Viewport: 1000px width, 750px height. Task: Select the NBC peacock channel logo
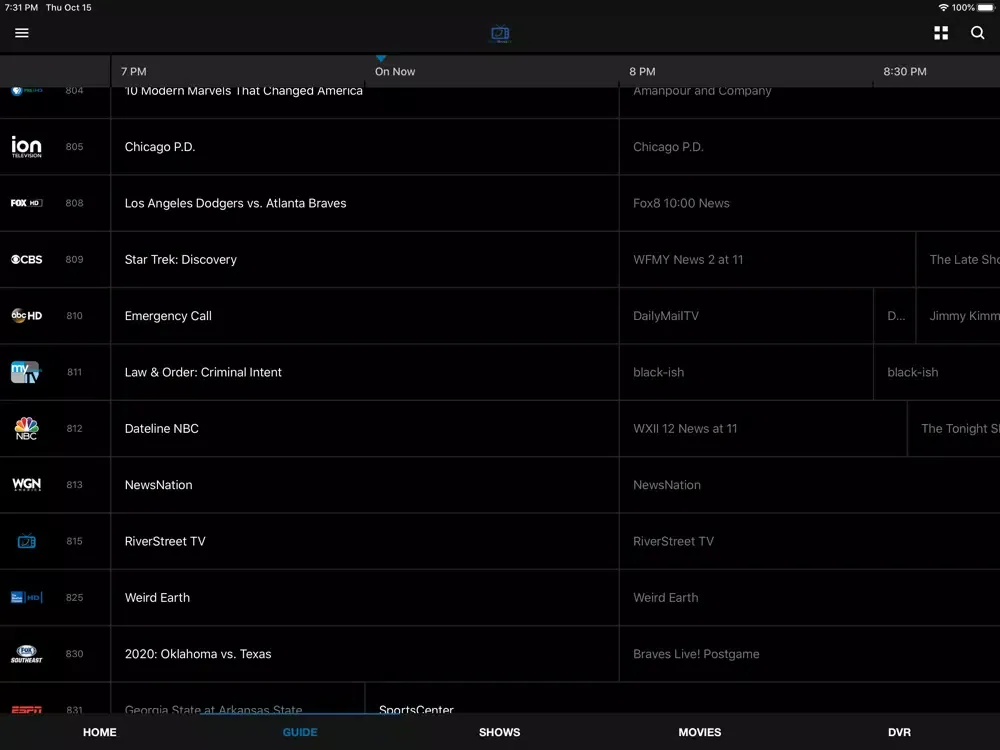(x=26, y=429)
